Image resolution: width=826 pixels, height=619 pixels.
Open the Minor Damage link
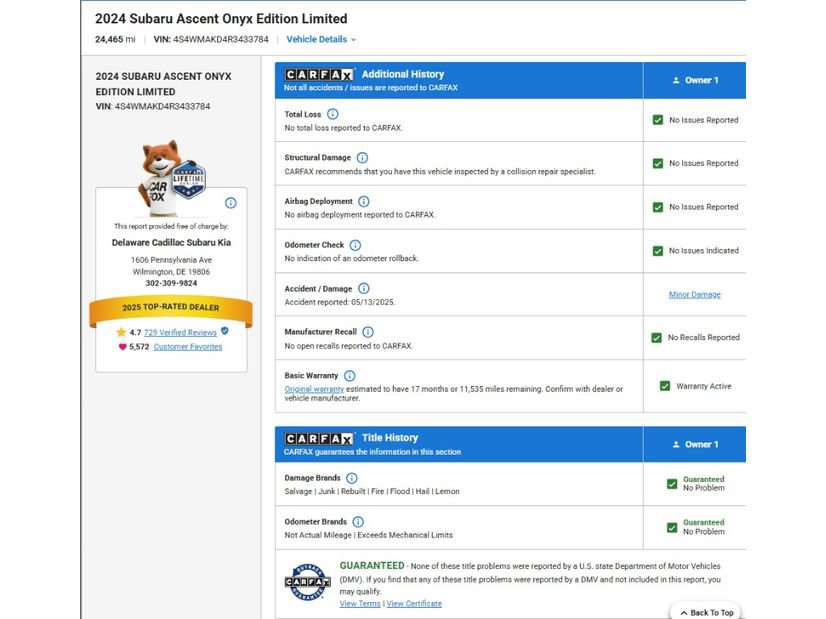pyautogui.click(x=694, y=294)
